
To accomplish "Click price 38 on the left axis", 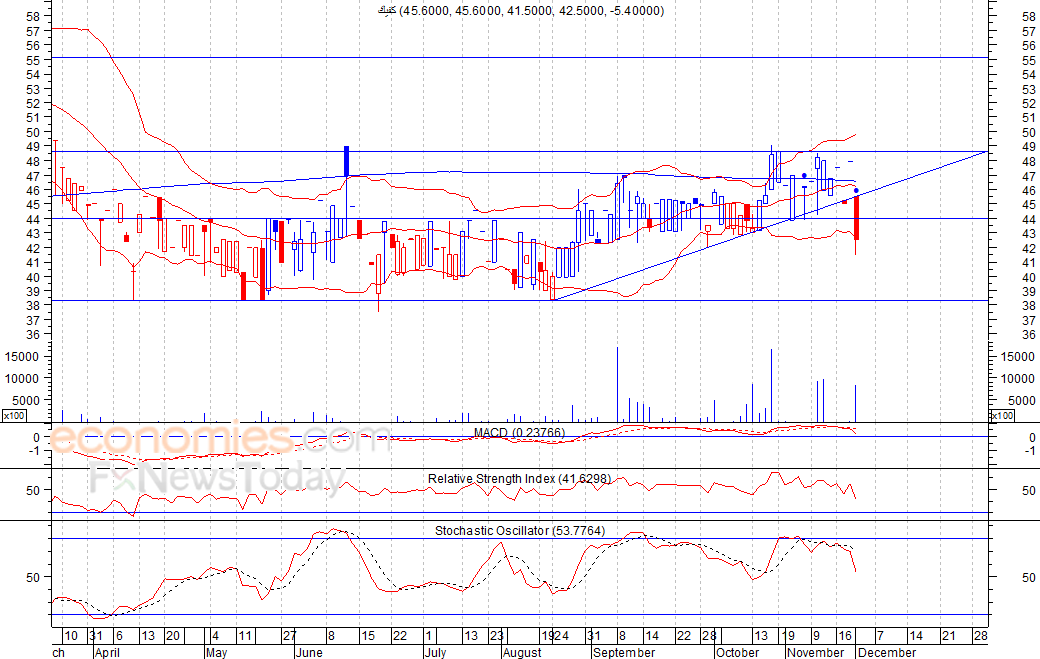I will point(32,306).
